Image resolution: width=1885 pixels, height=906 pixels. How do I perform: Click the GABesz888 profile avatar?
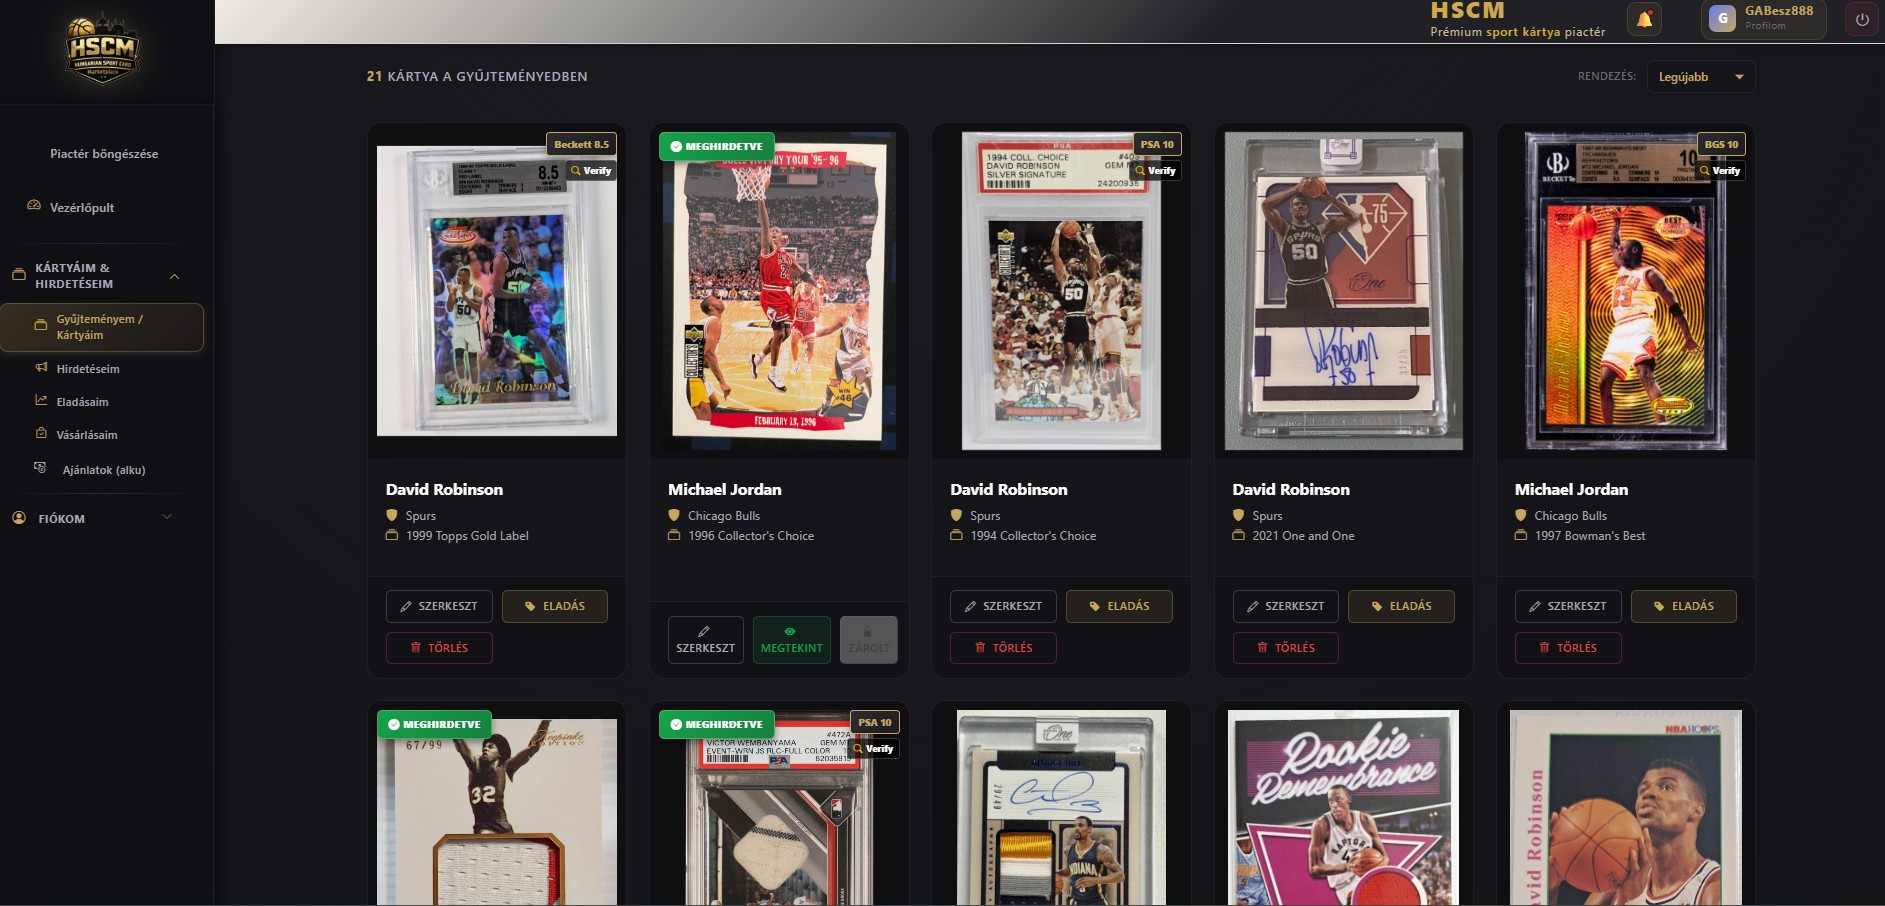[x=1722, y=18]
